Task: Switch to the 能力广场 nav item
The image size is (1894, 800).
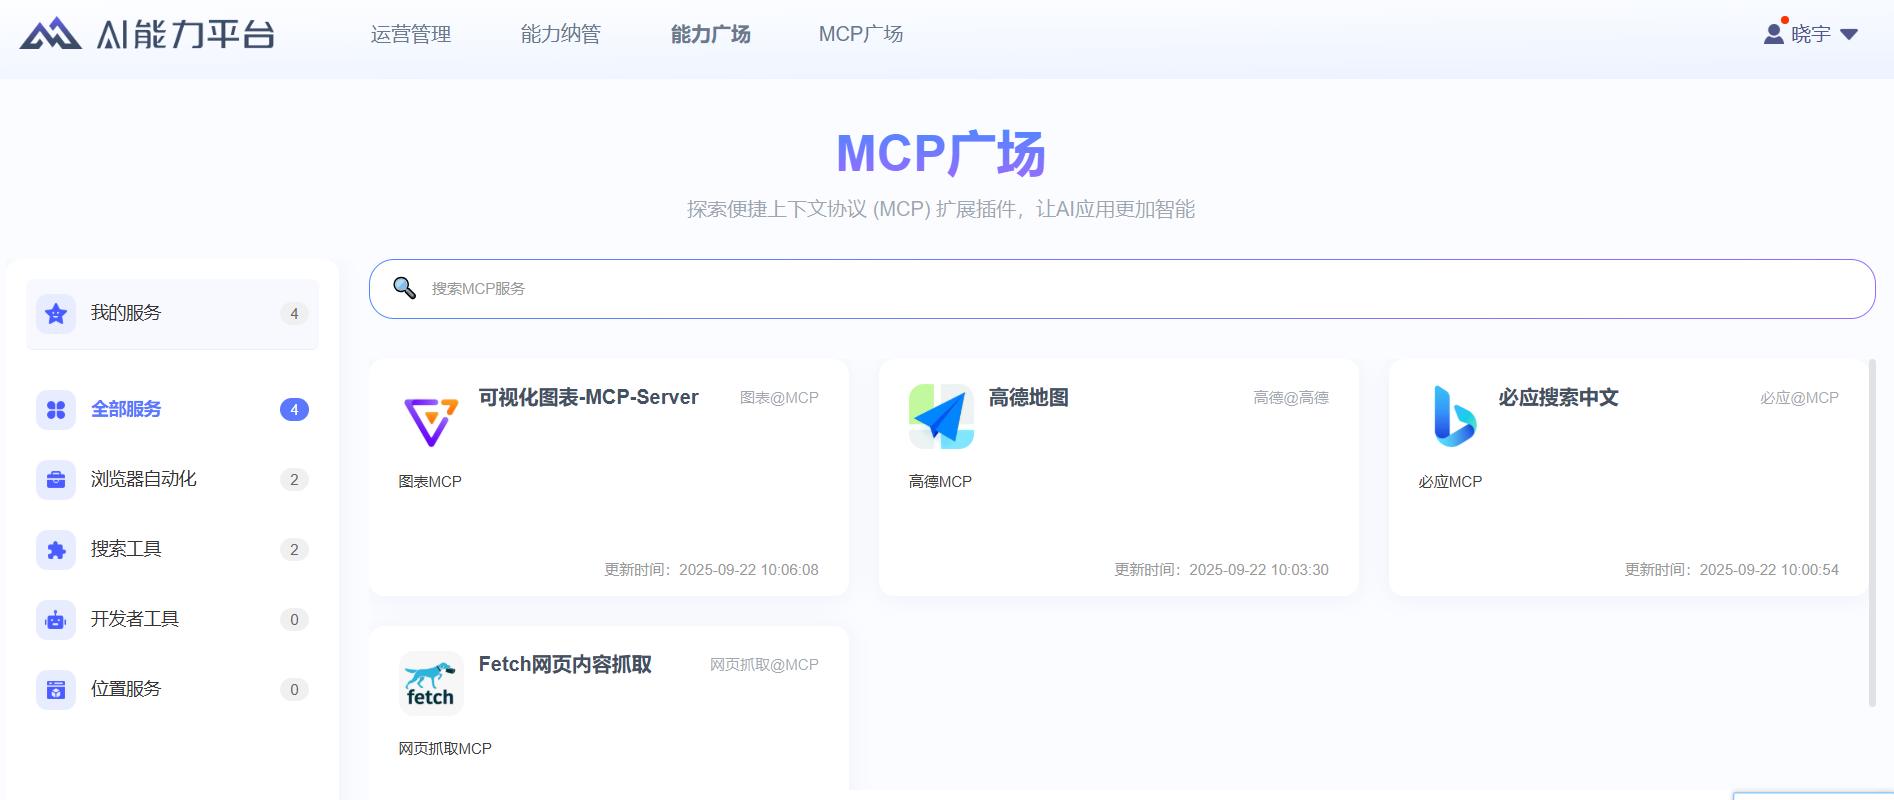Action: pos(711,34)
